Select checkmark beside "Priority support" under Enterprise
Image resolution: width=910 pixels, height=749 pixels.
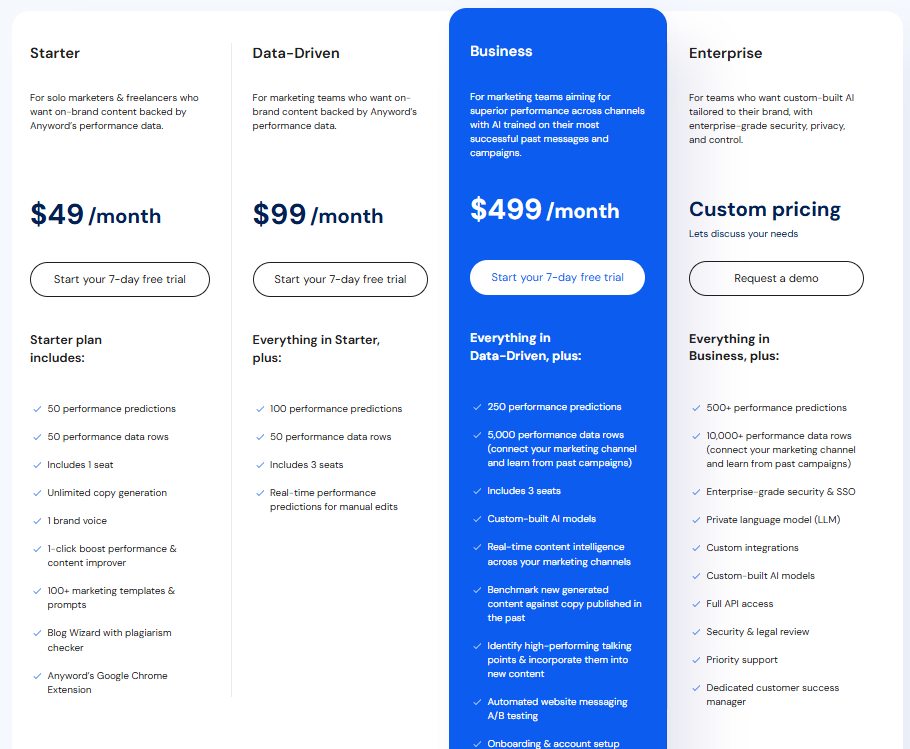pyautogui.click(x=696, y=659)
